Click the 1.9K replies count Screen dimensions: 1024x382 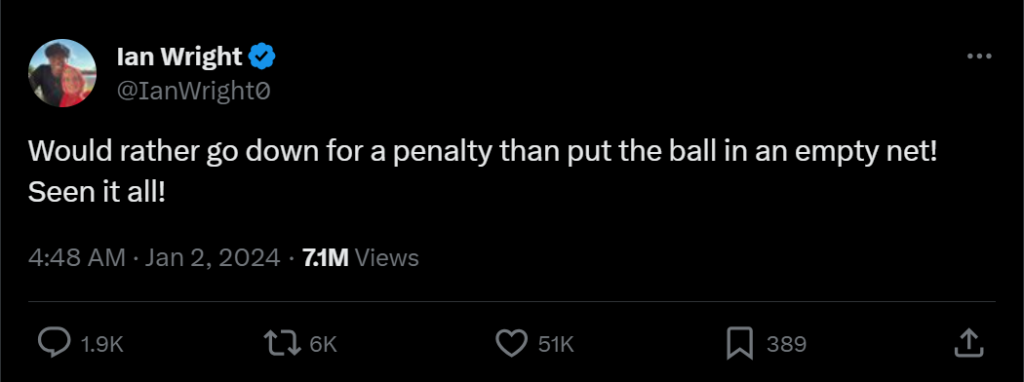tap(99, 344)
